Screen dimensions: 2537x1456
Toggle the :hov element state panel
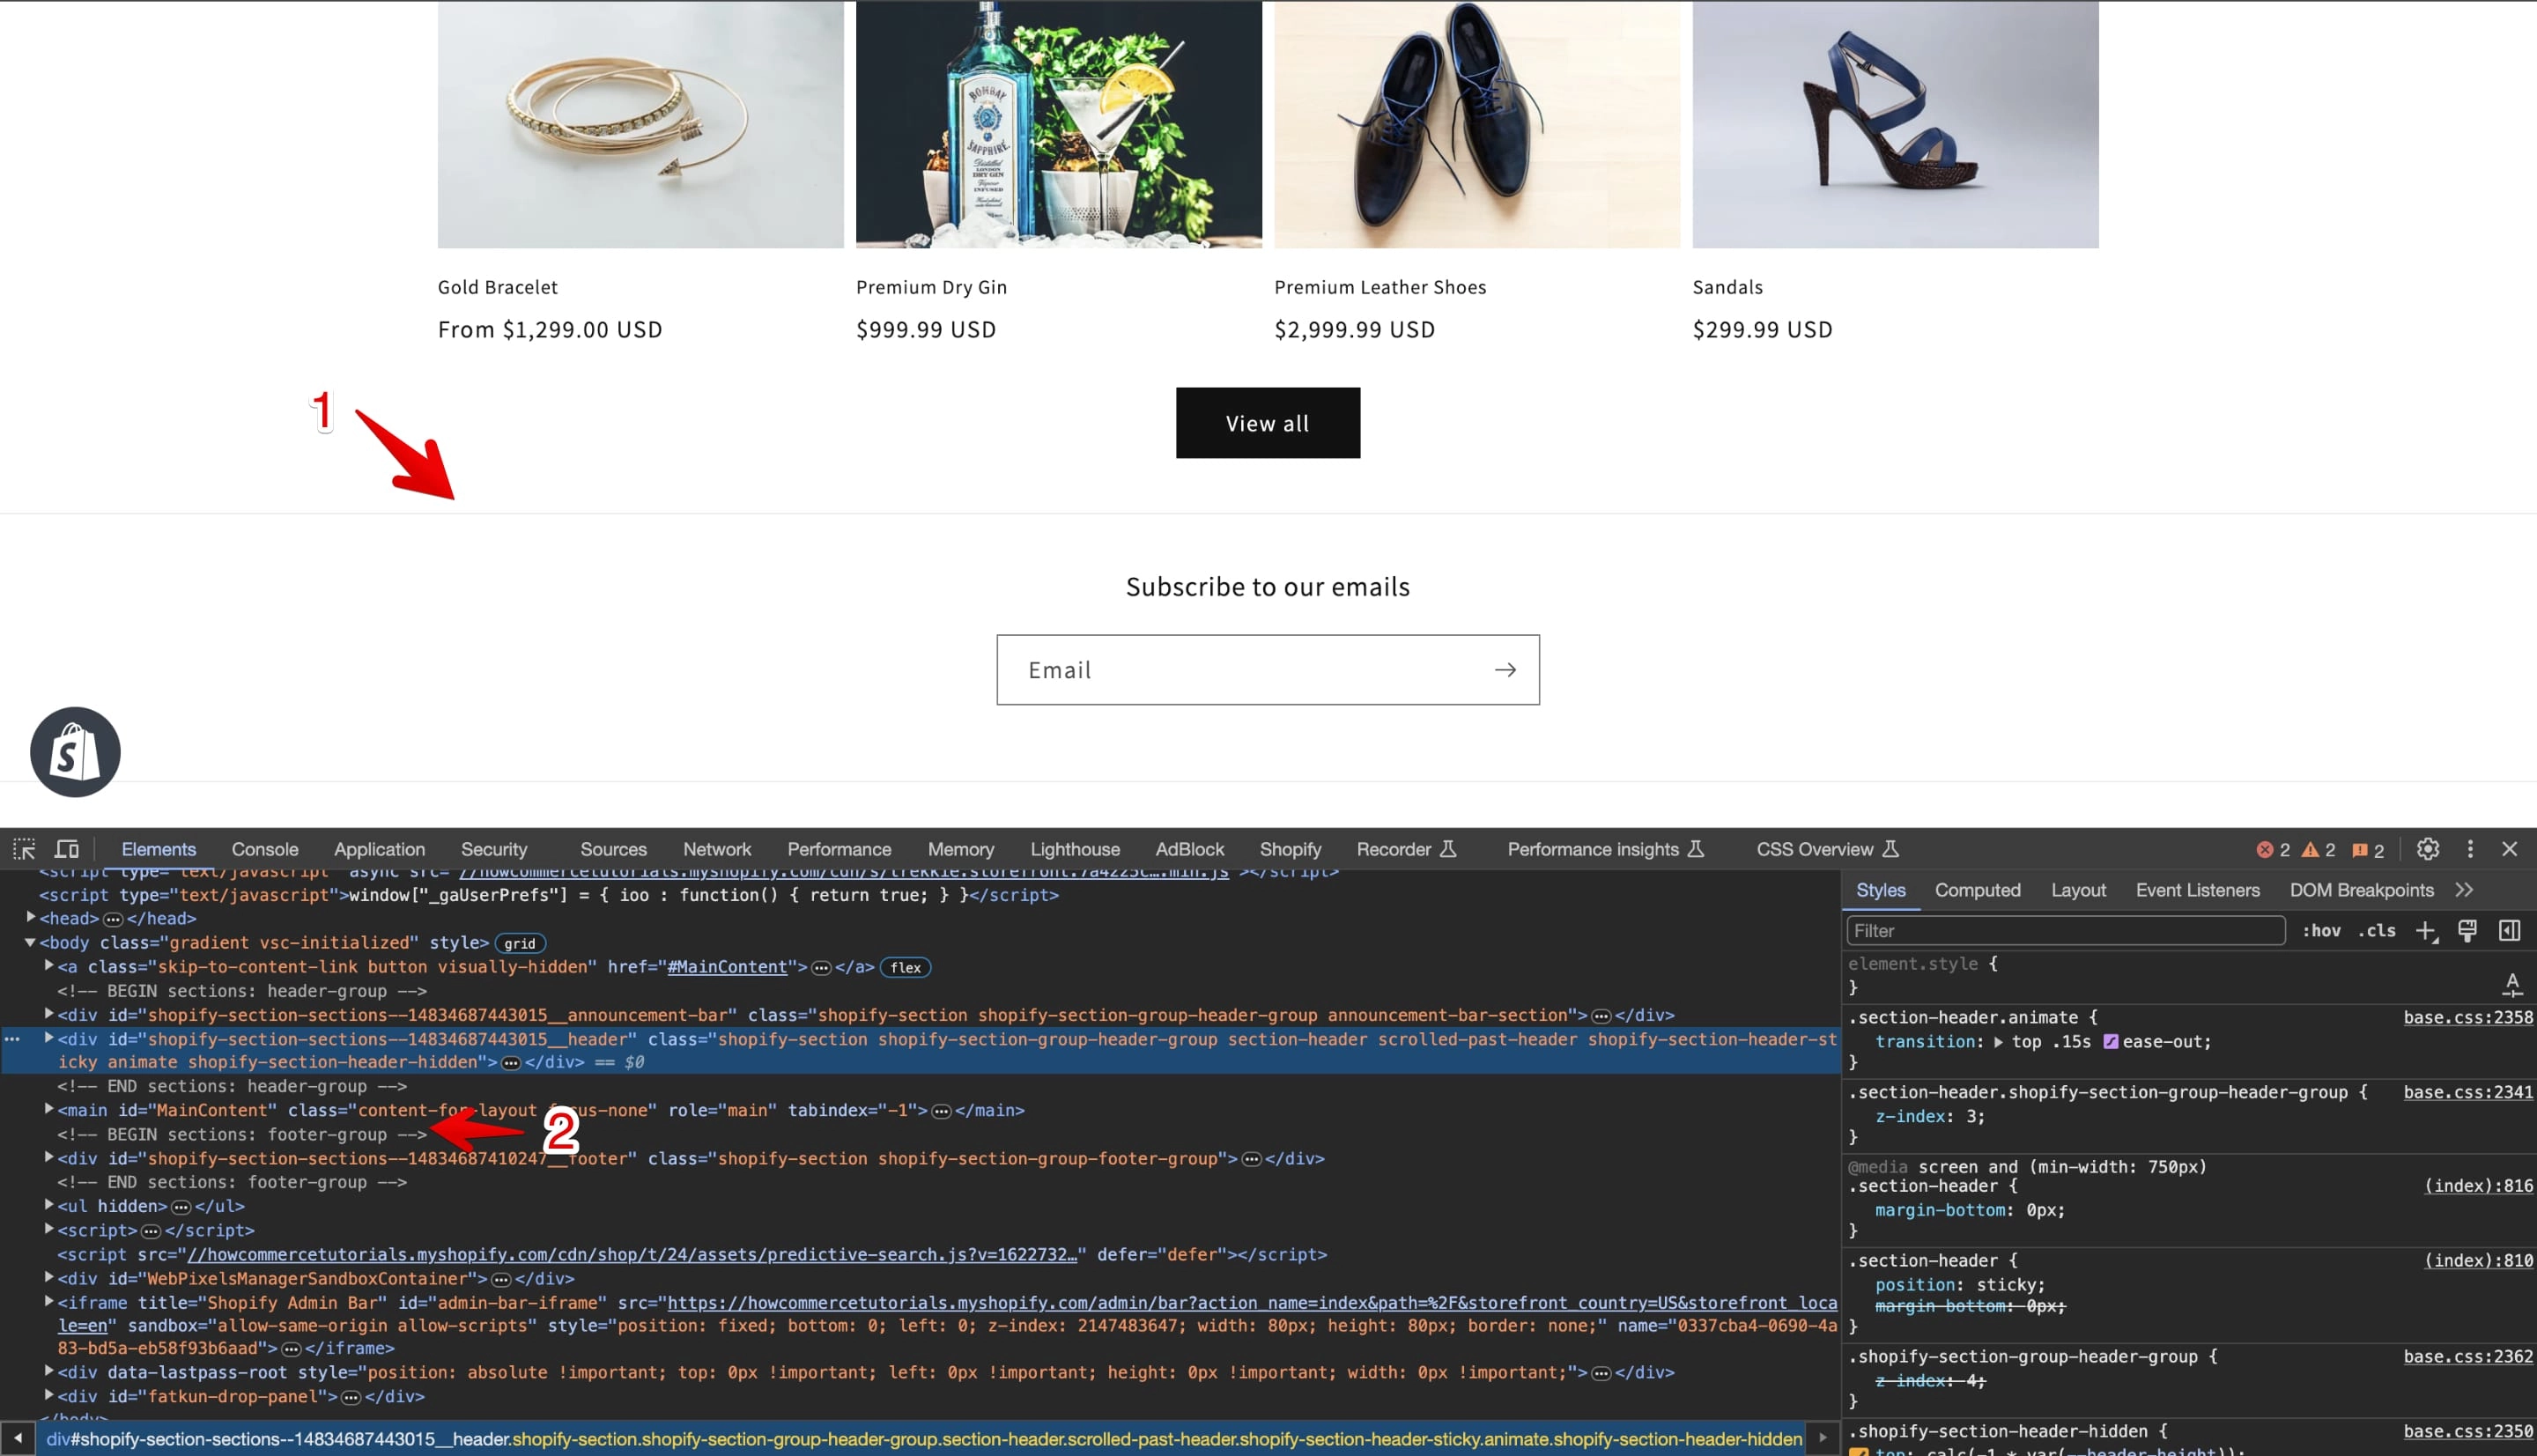coord(2321,931)
